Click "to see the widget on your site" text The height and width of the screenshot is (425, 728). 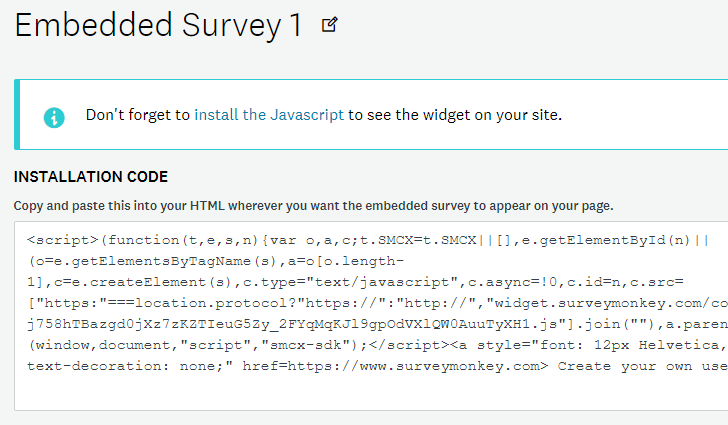coord(455,115)
